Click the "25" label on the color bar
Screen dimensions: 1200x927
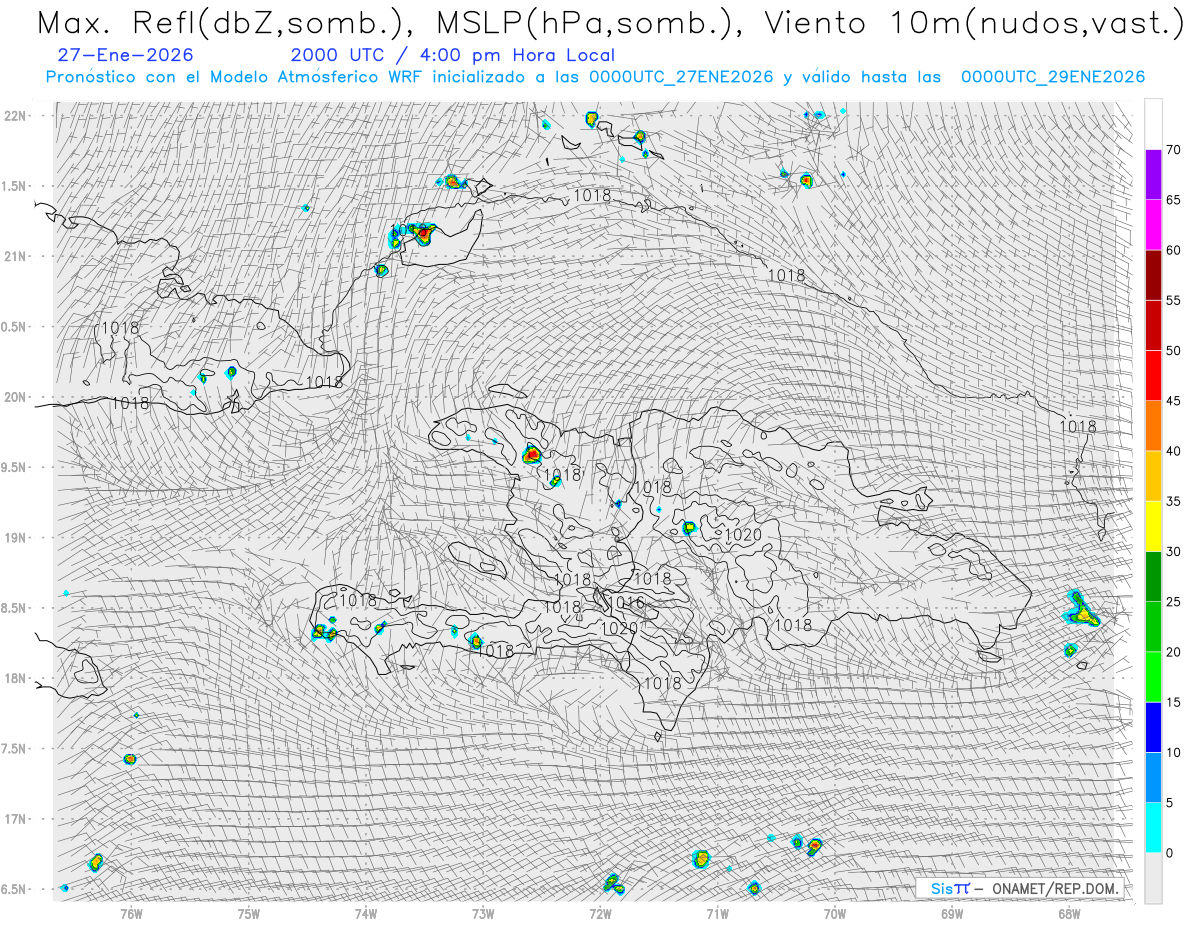point(1173,602)
